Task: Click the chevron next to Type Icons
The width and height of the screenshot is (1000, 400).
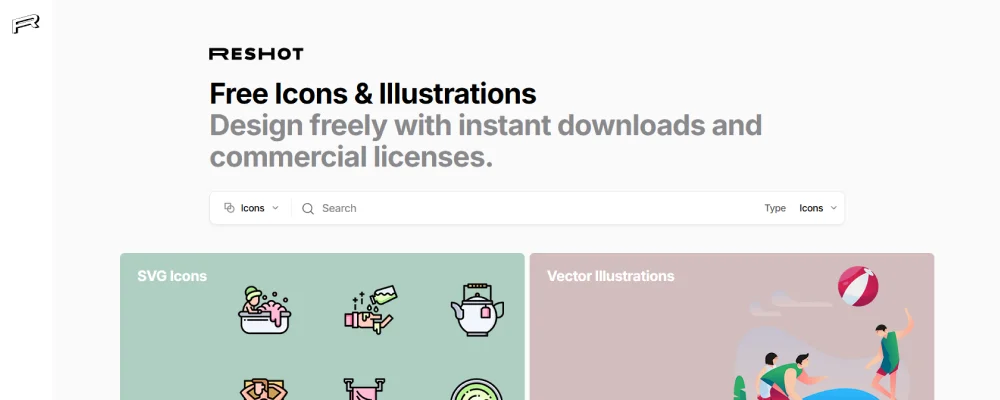Action: pos(834,208)
